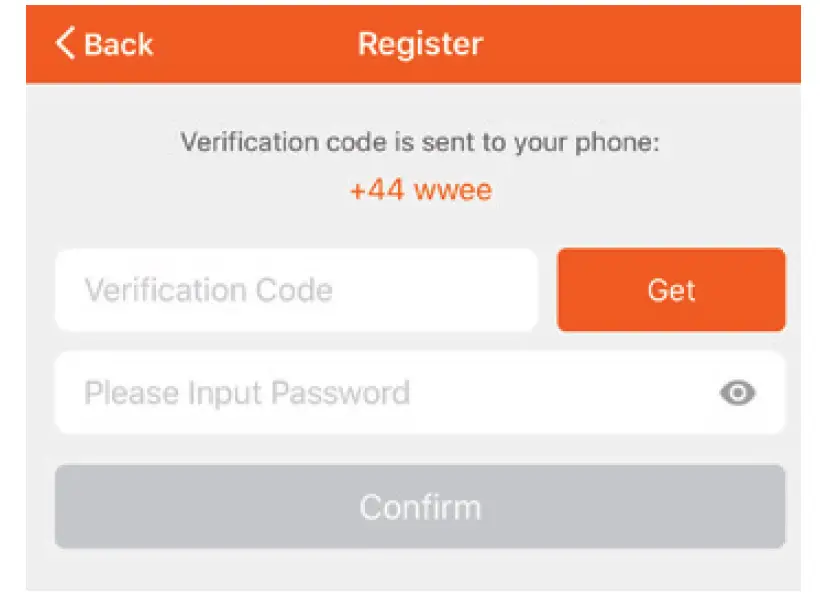The width and height of the screenshot is (820, 597).
Task: Click the Register title in the header
Action: point(420,44)
